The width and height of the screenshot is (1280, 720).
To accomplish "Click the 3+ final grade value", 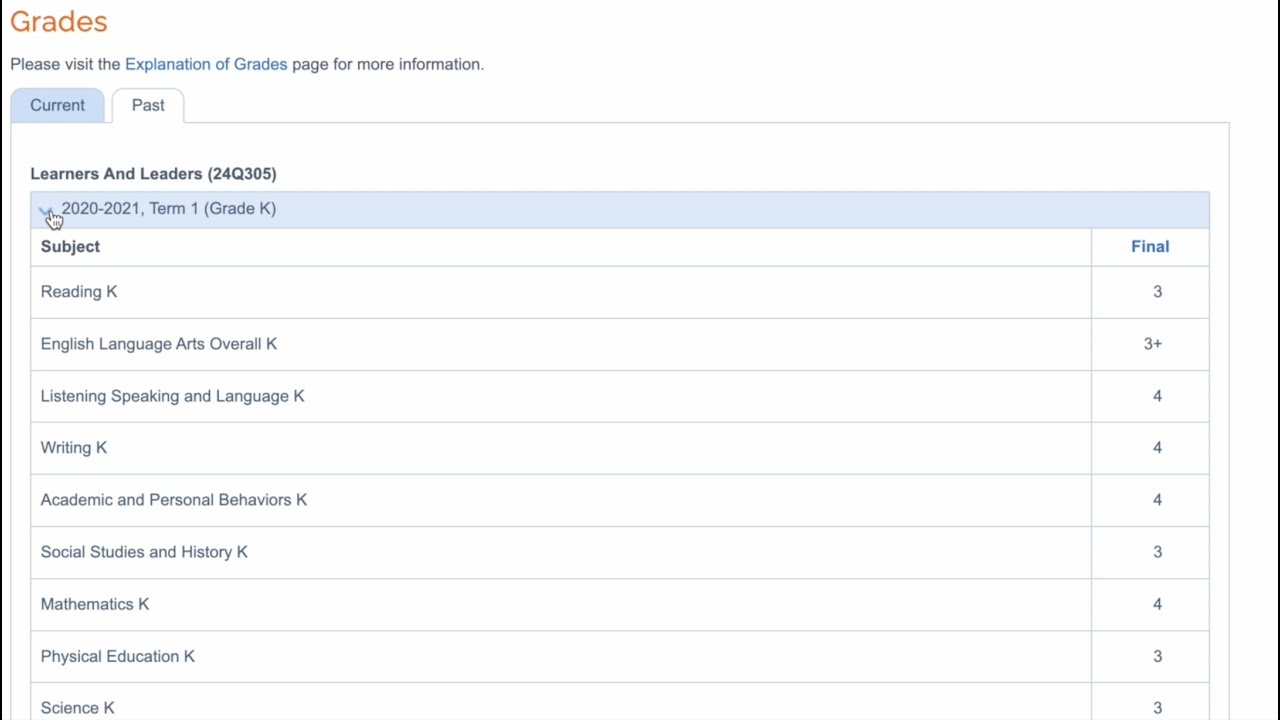I will point(1153,343).
